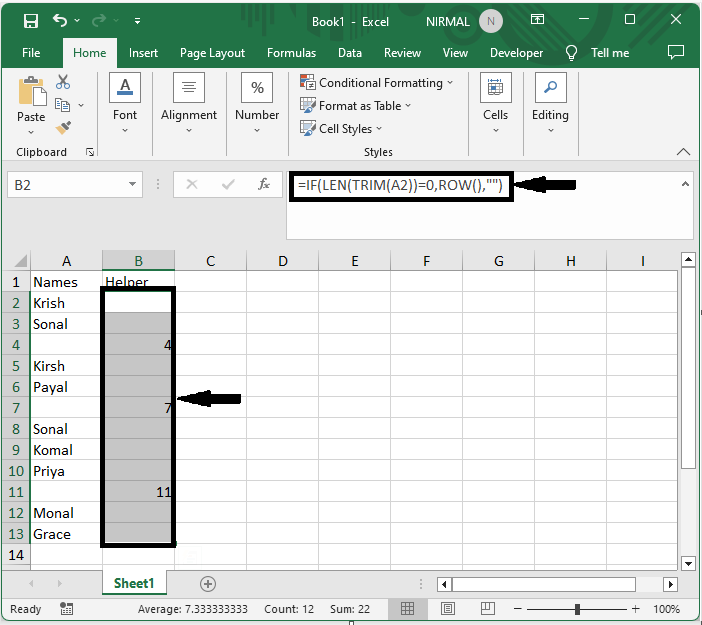The height and width of the screenshot is (625, 702).
Task: Switch to Page Layout view button
Action: [x=447, y=608]
